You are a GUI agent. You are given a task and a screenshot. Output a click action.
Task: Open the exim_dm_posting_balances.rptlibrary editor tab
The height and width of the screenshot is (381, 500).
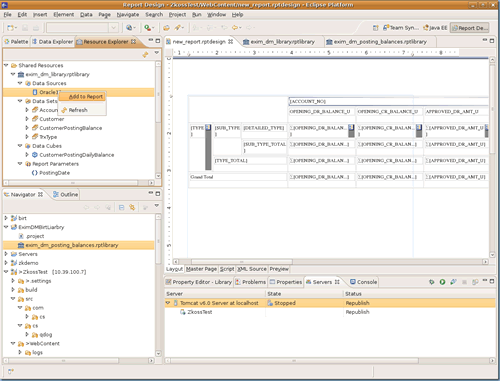click(x=377, y=42)
